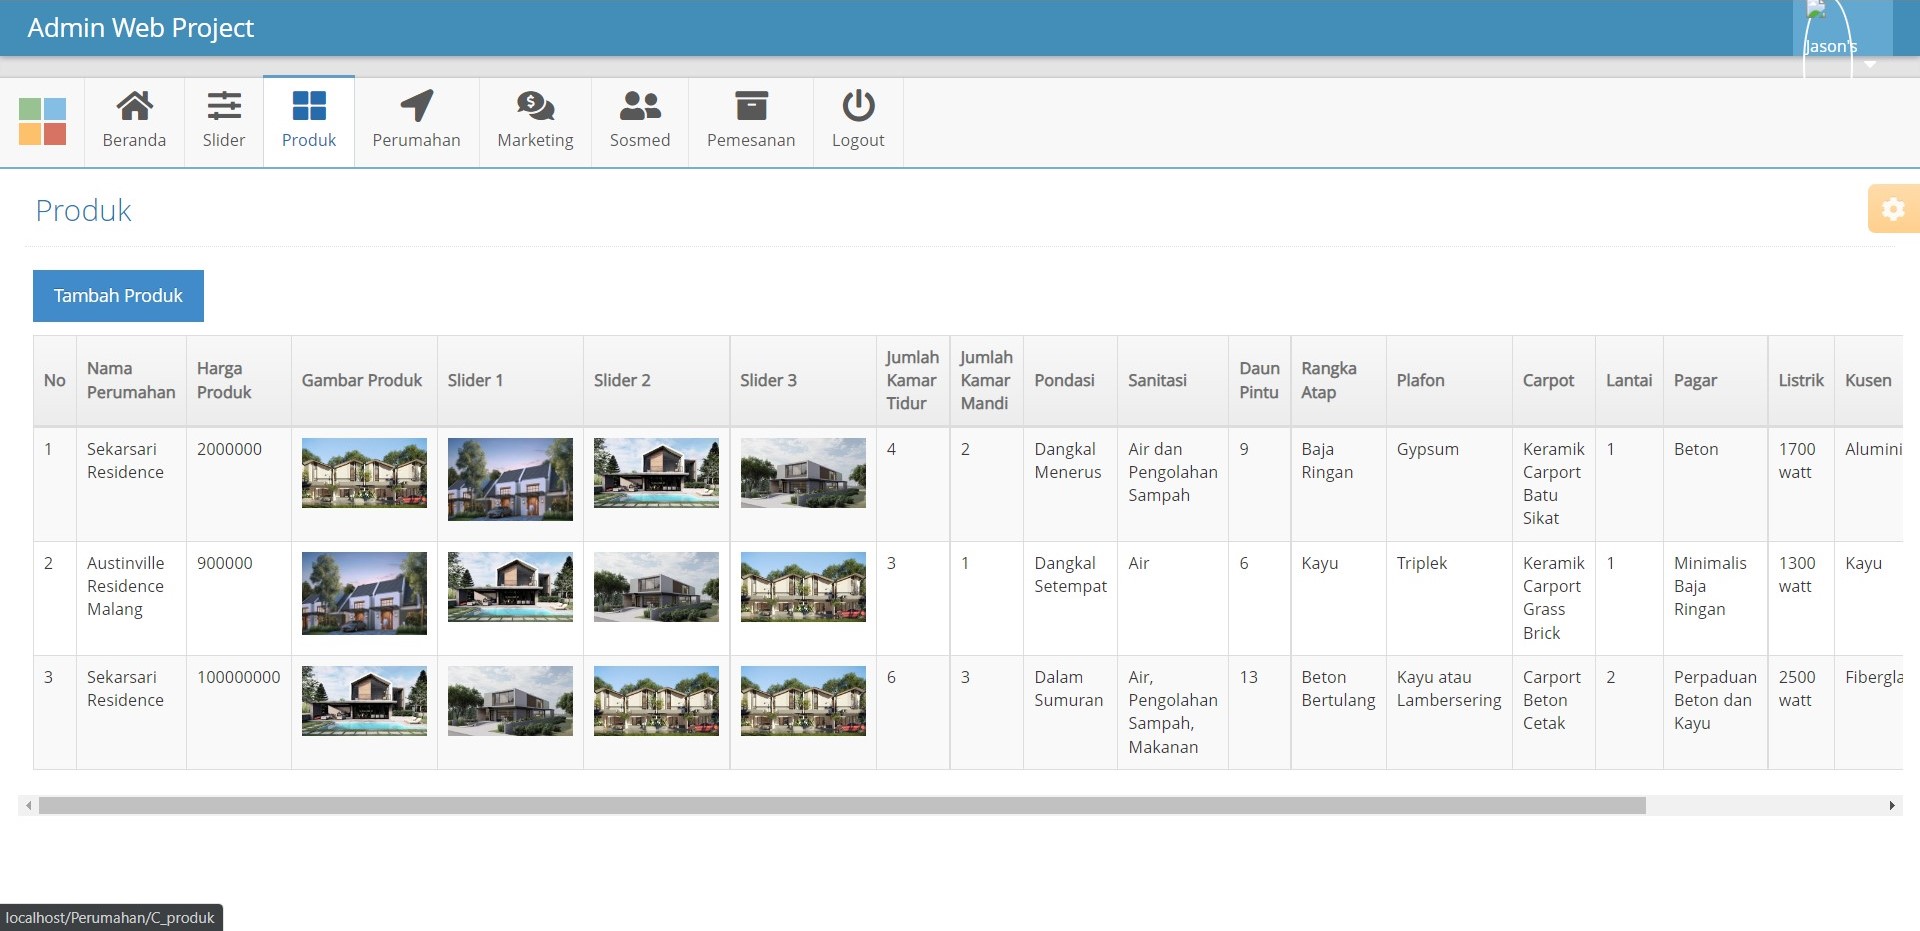Select the Slider settings icon
Screen dimensions: 1920x931
click(223, 106)
